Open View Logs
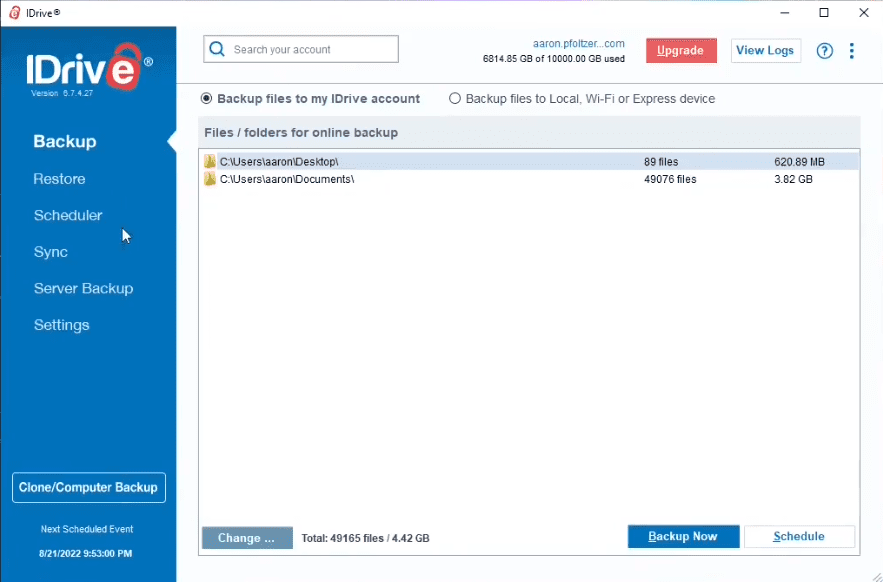This screenshot has width=883, height=582. tap(765, 51)
